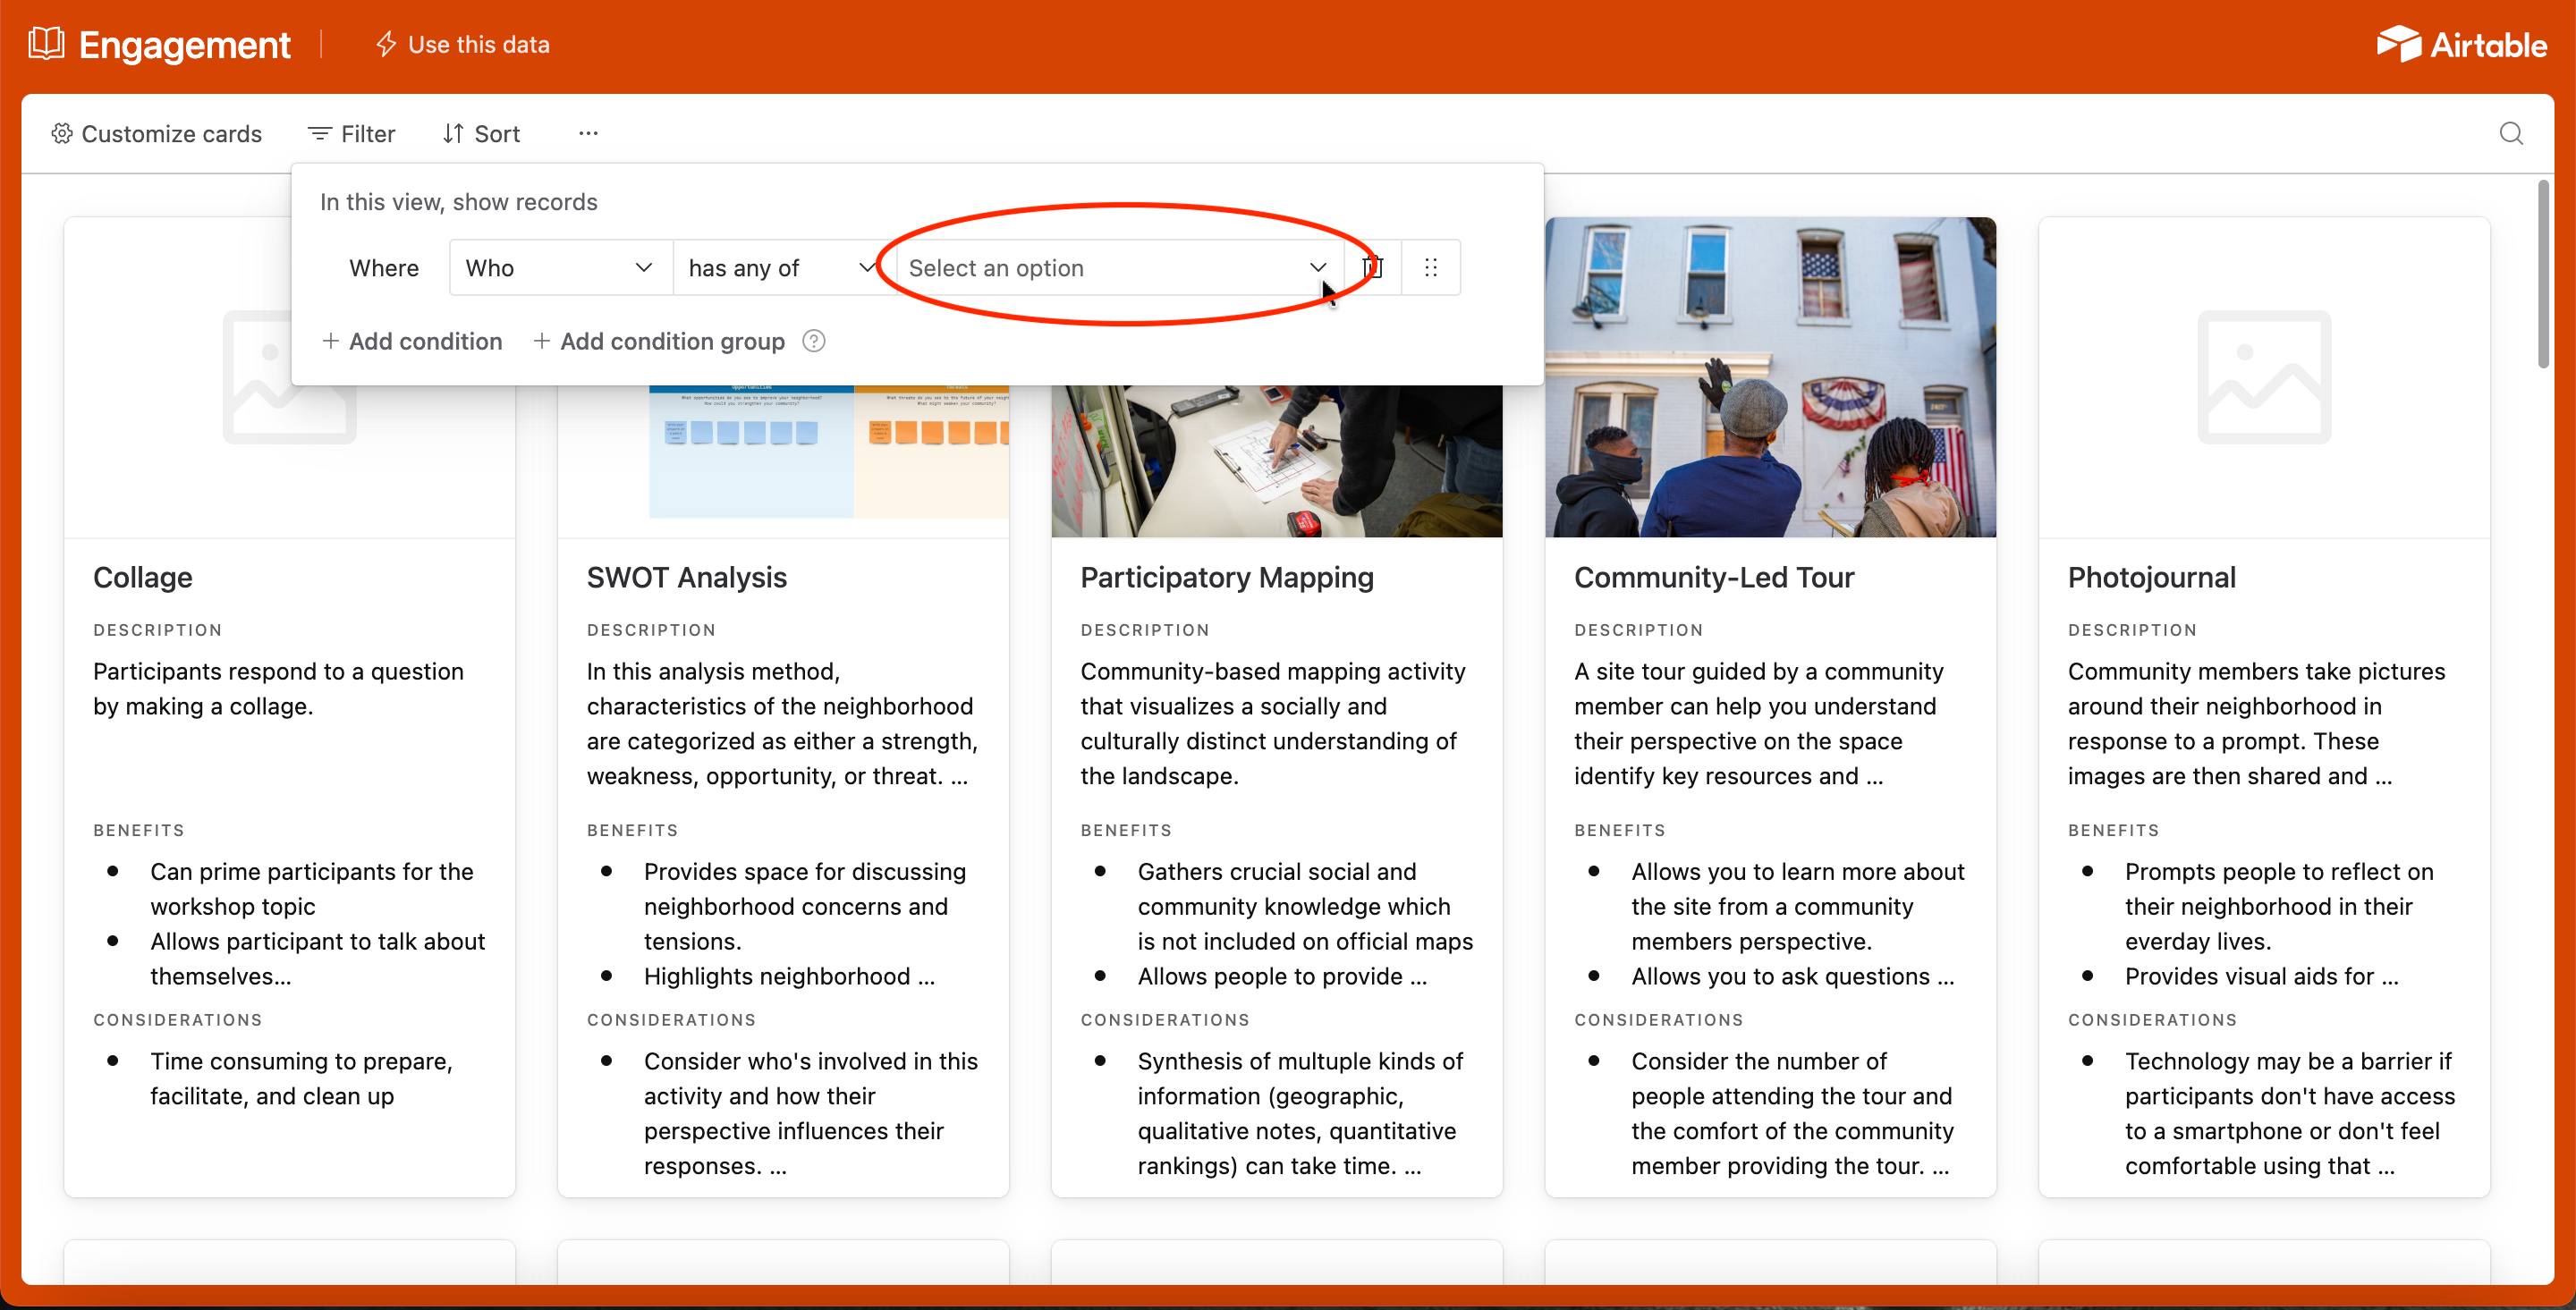The image size is (2576, 1310).
Task: Click the drag handle dots icon
Action: pyautogui.click(x=1431, y=267)
